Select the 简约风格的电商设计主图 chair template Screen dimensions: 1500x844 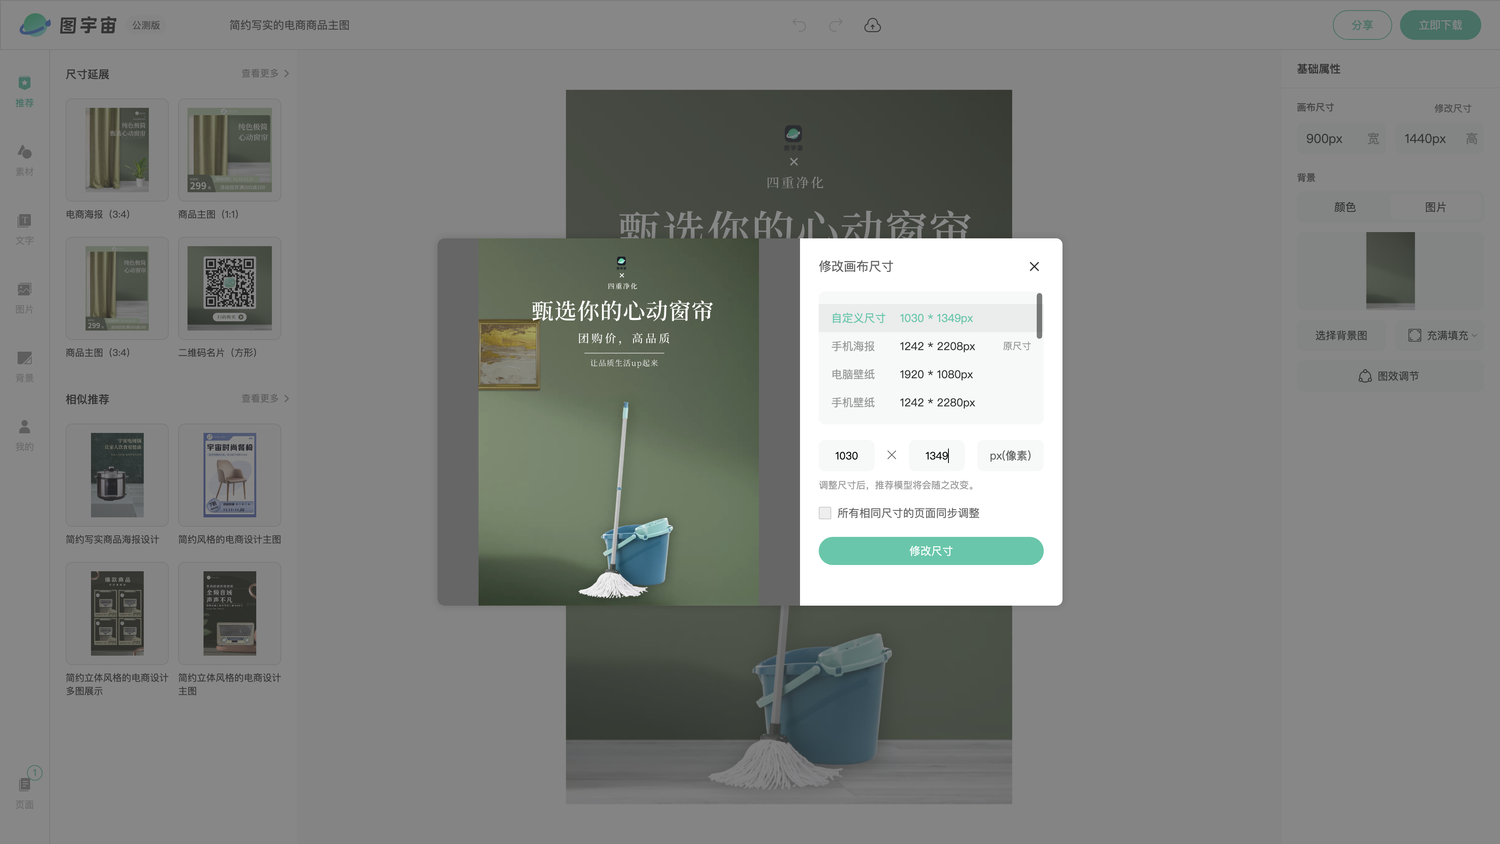(x=229, y=475)
